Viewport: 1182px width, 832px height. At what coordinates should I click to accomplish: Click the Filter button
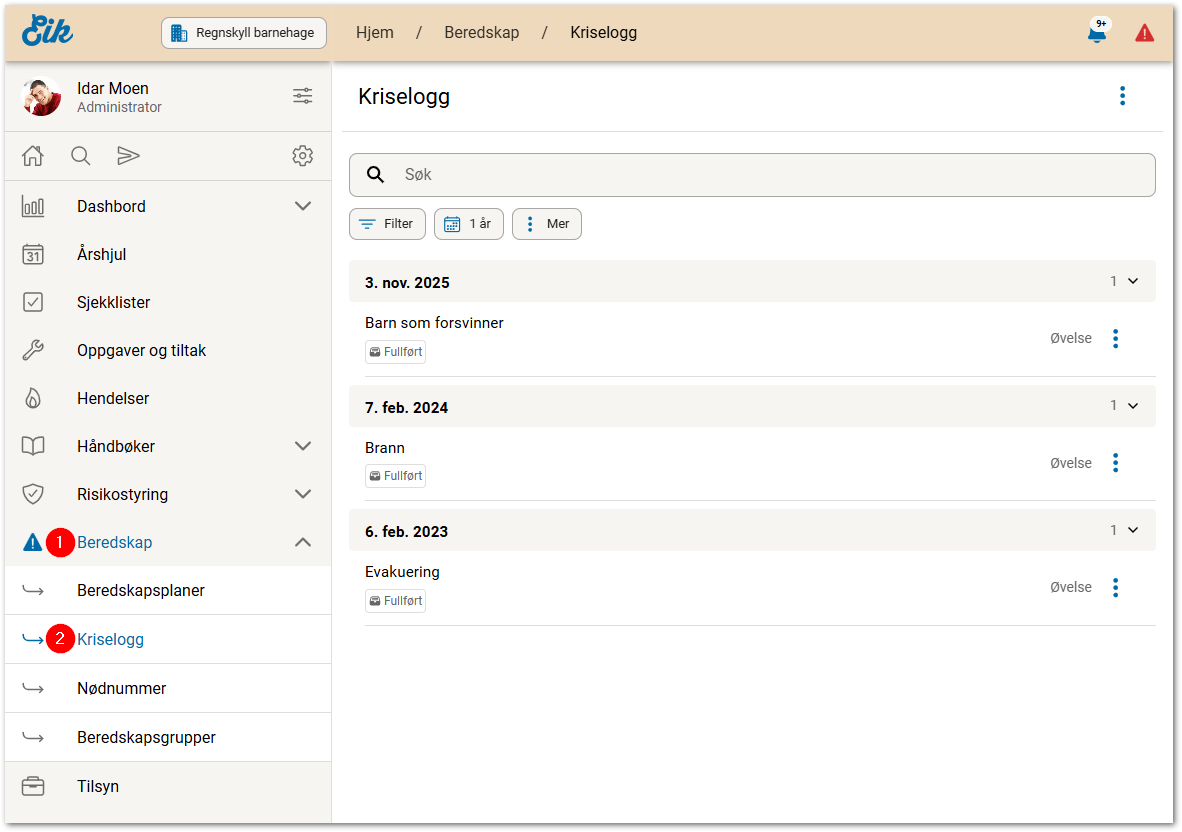[x=387, y=224]
